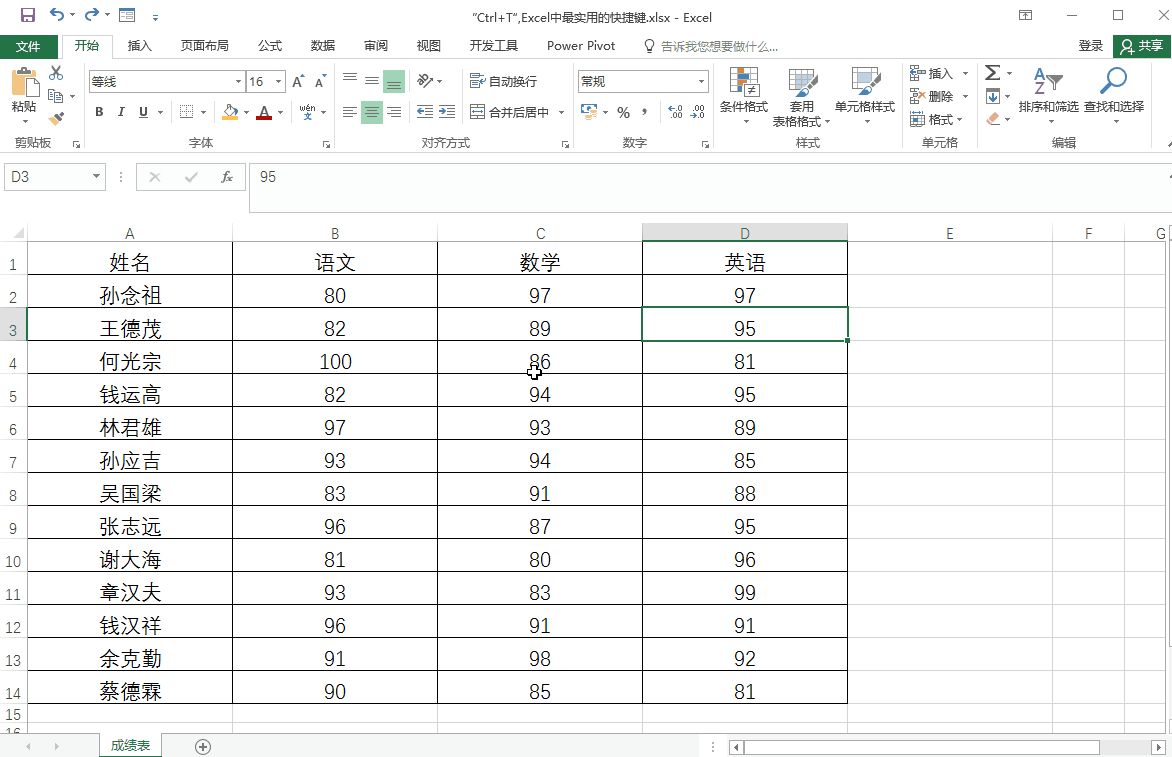Screen dimensions: 1172x757
Task: Select column D header
Action: [744, 233]
